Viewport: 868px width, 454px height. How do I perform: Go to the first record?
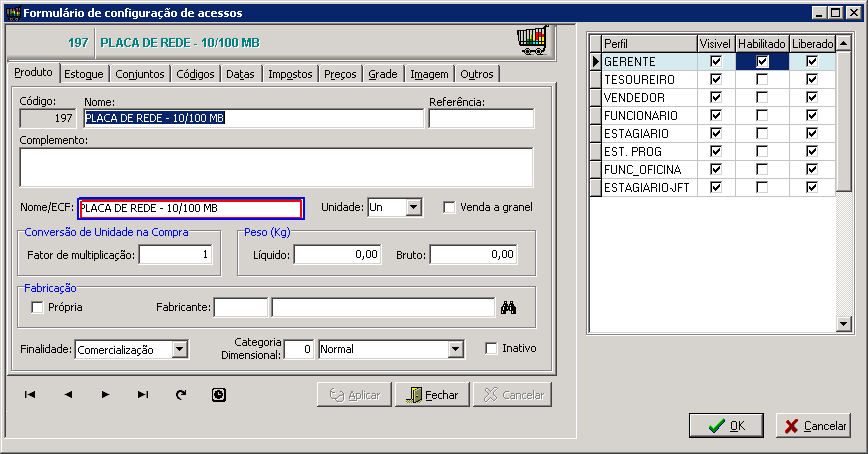pos(30,395)
